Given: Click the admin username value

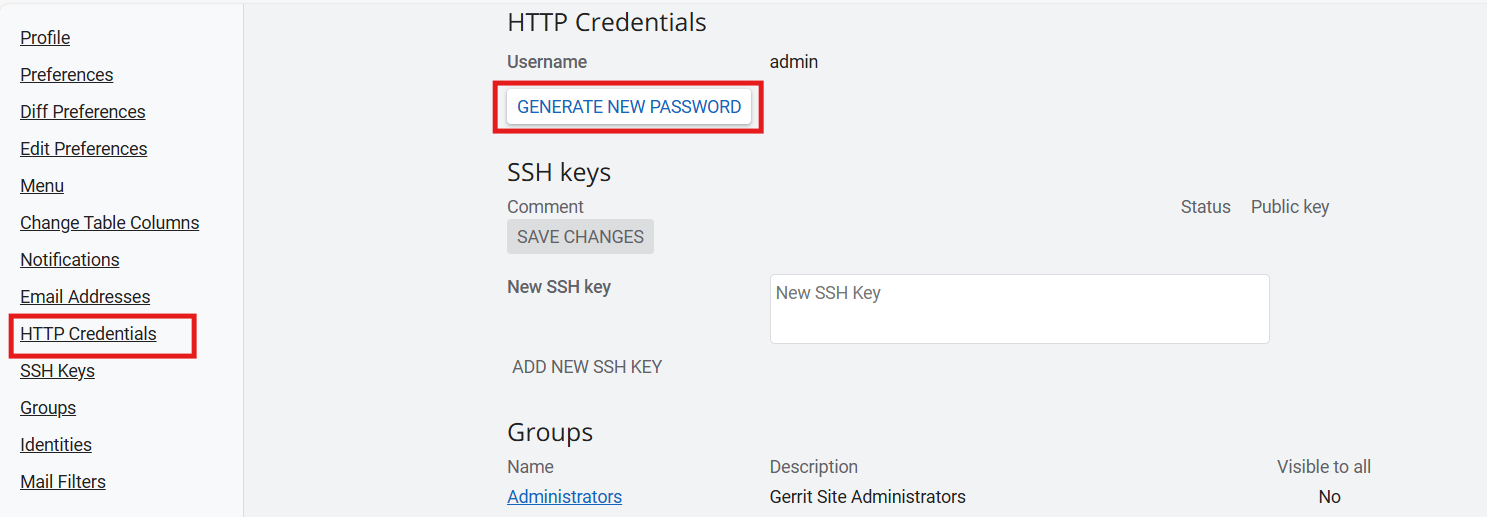Looking at the screenshot, I should (794, 62).
